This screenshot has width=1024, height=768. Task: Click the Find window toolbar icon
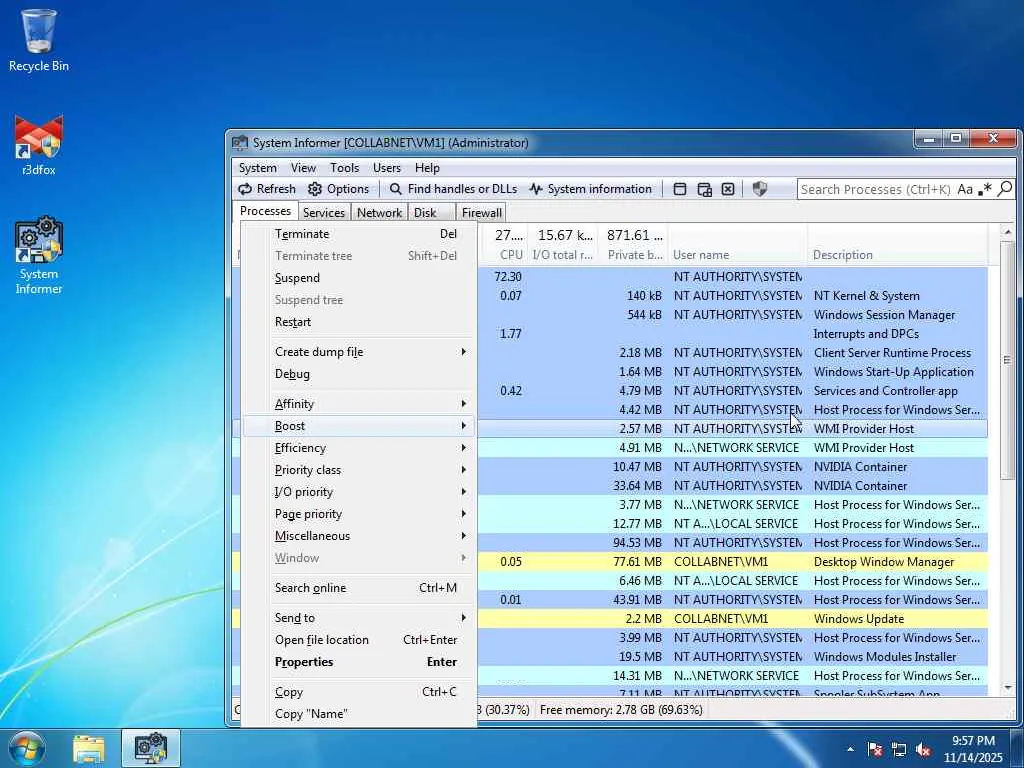coord(680,189)
